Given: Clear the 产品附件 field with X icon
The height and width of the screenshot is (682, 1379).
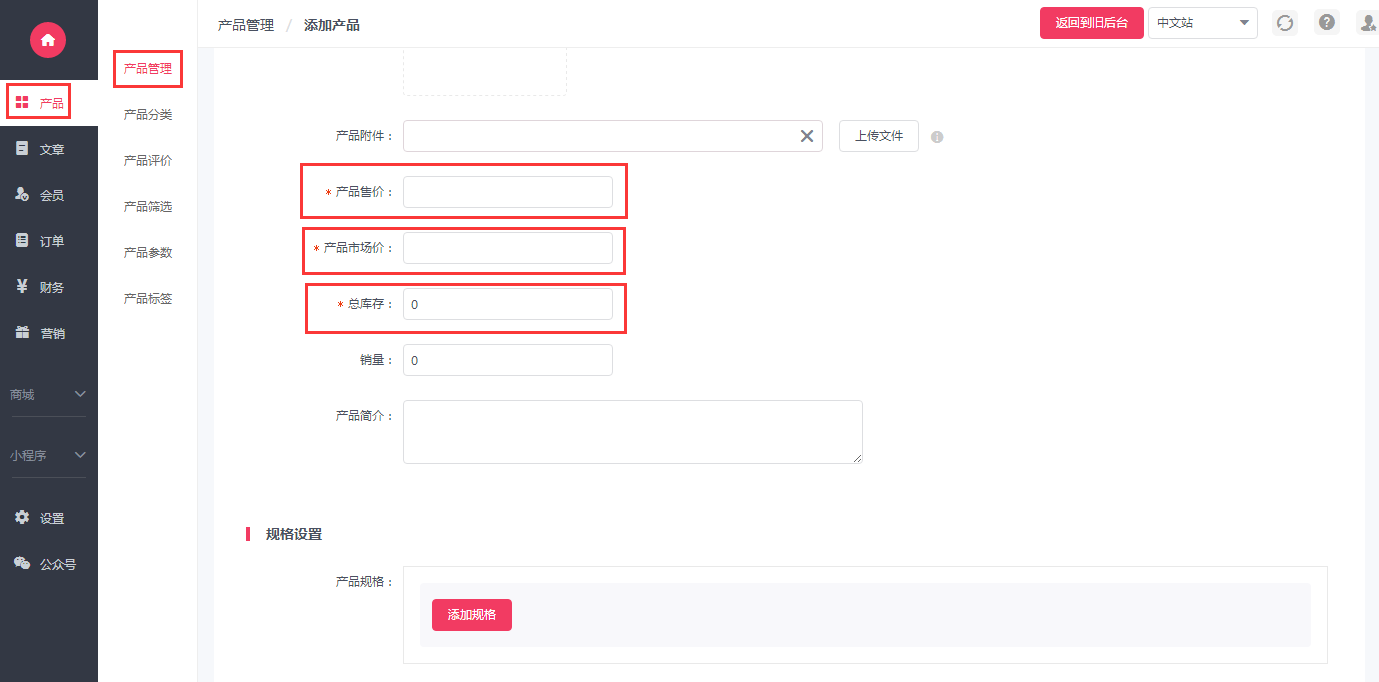Looking at the screenshot, I should 807,136.
